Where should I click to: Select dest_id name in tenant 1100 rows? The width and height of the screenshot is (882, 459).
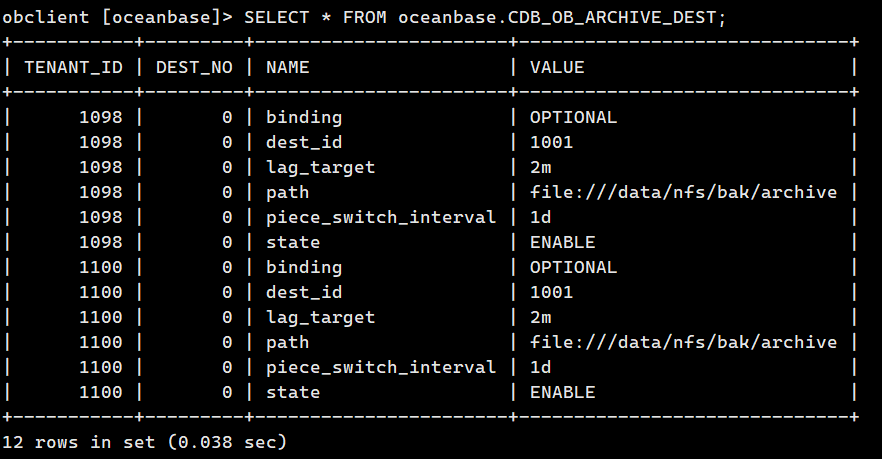[304, 292]
